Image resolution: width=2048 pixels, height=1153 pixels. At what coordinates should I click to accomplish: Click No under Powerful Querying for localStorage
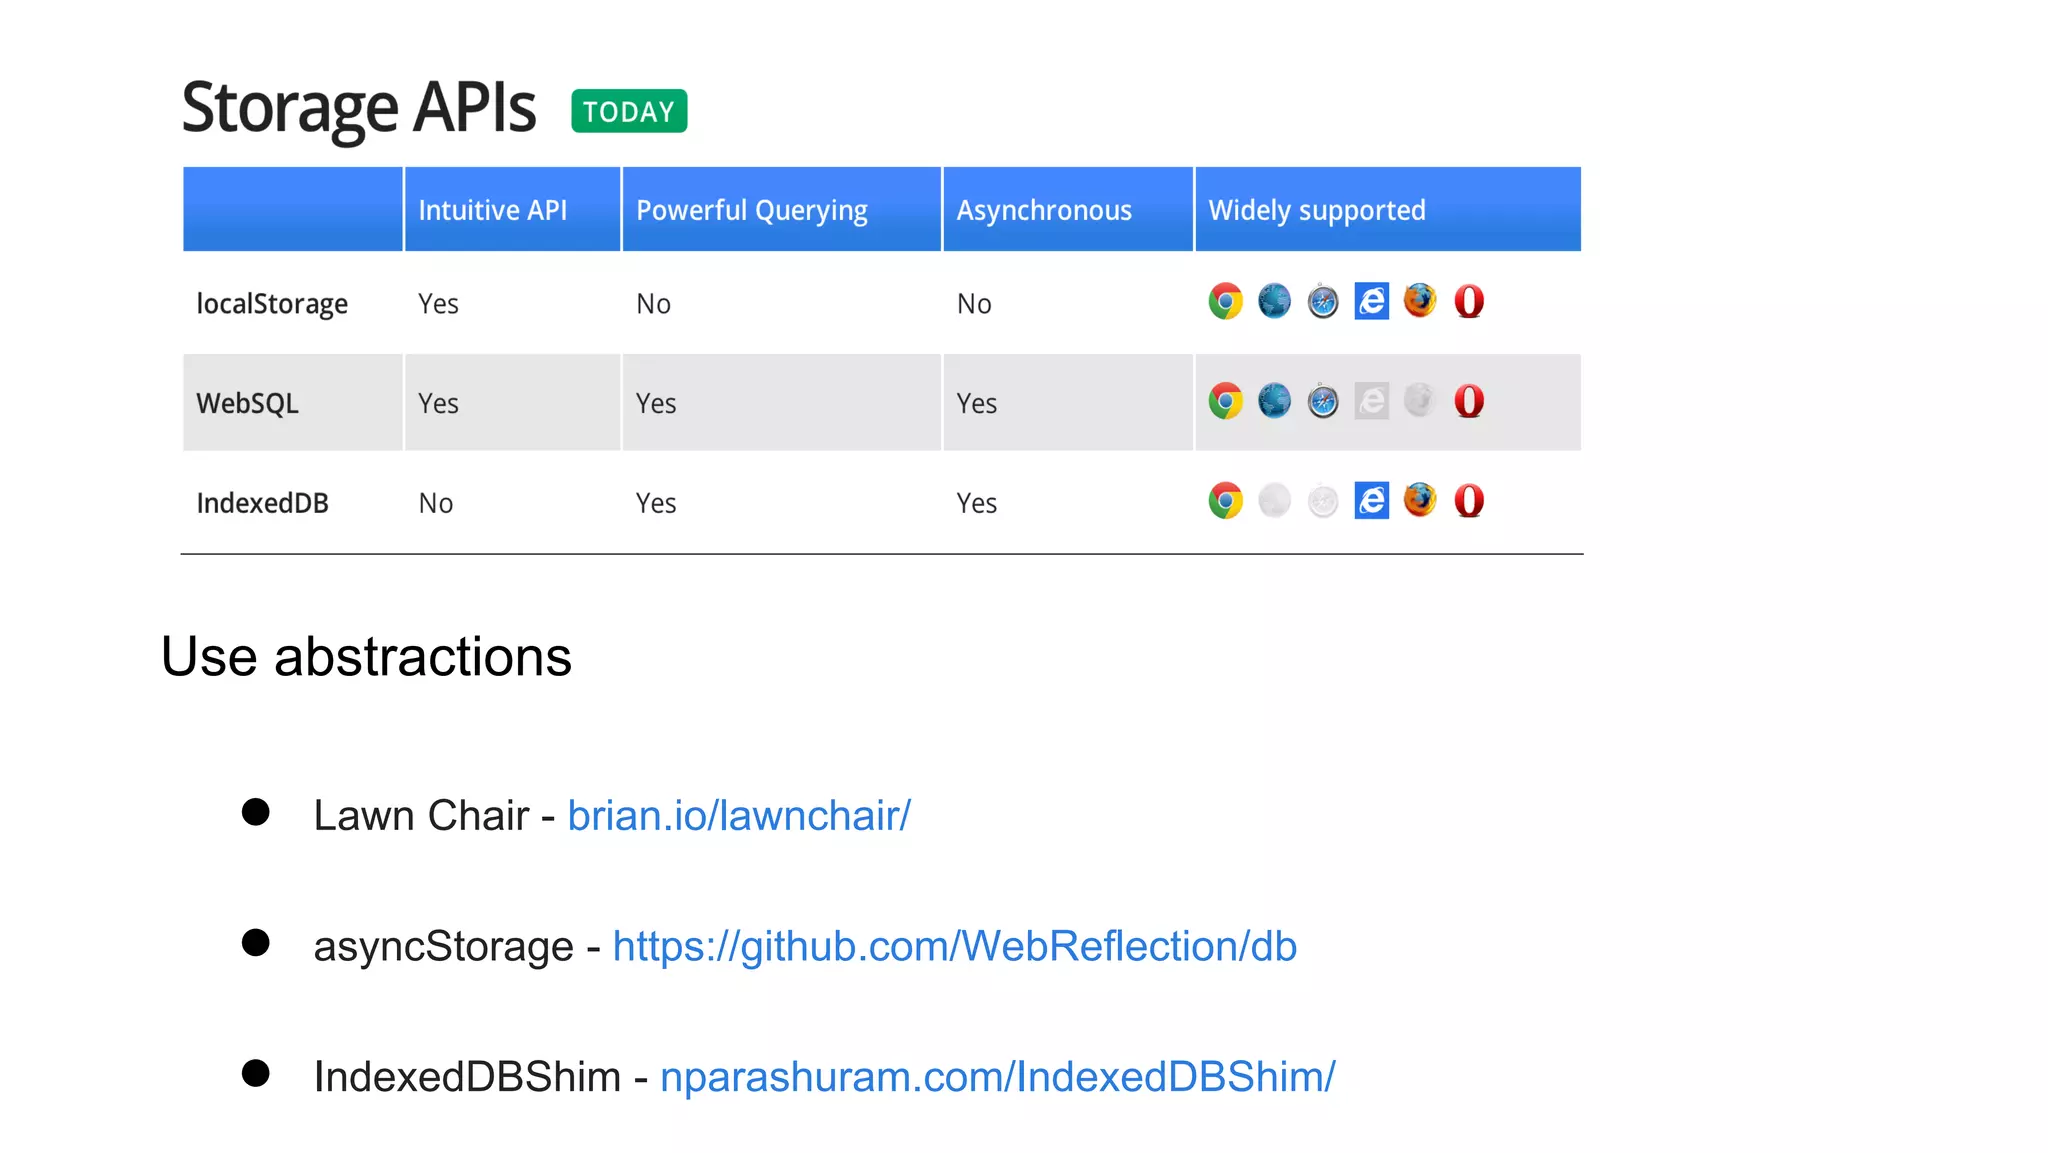tap(653, 304)
